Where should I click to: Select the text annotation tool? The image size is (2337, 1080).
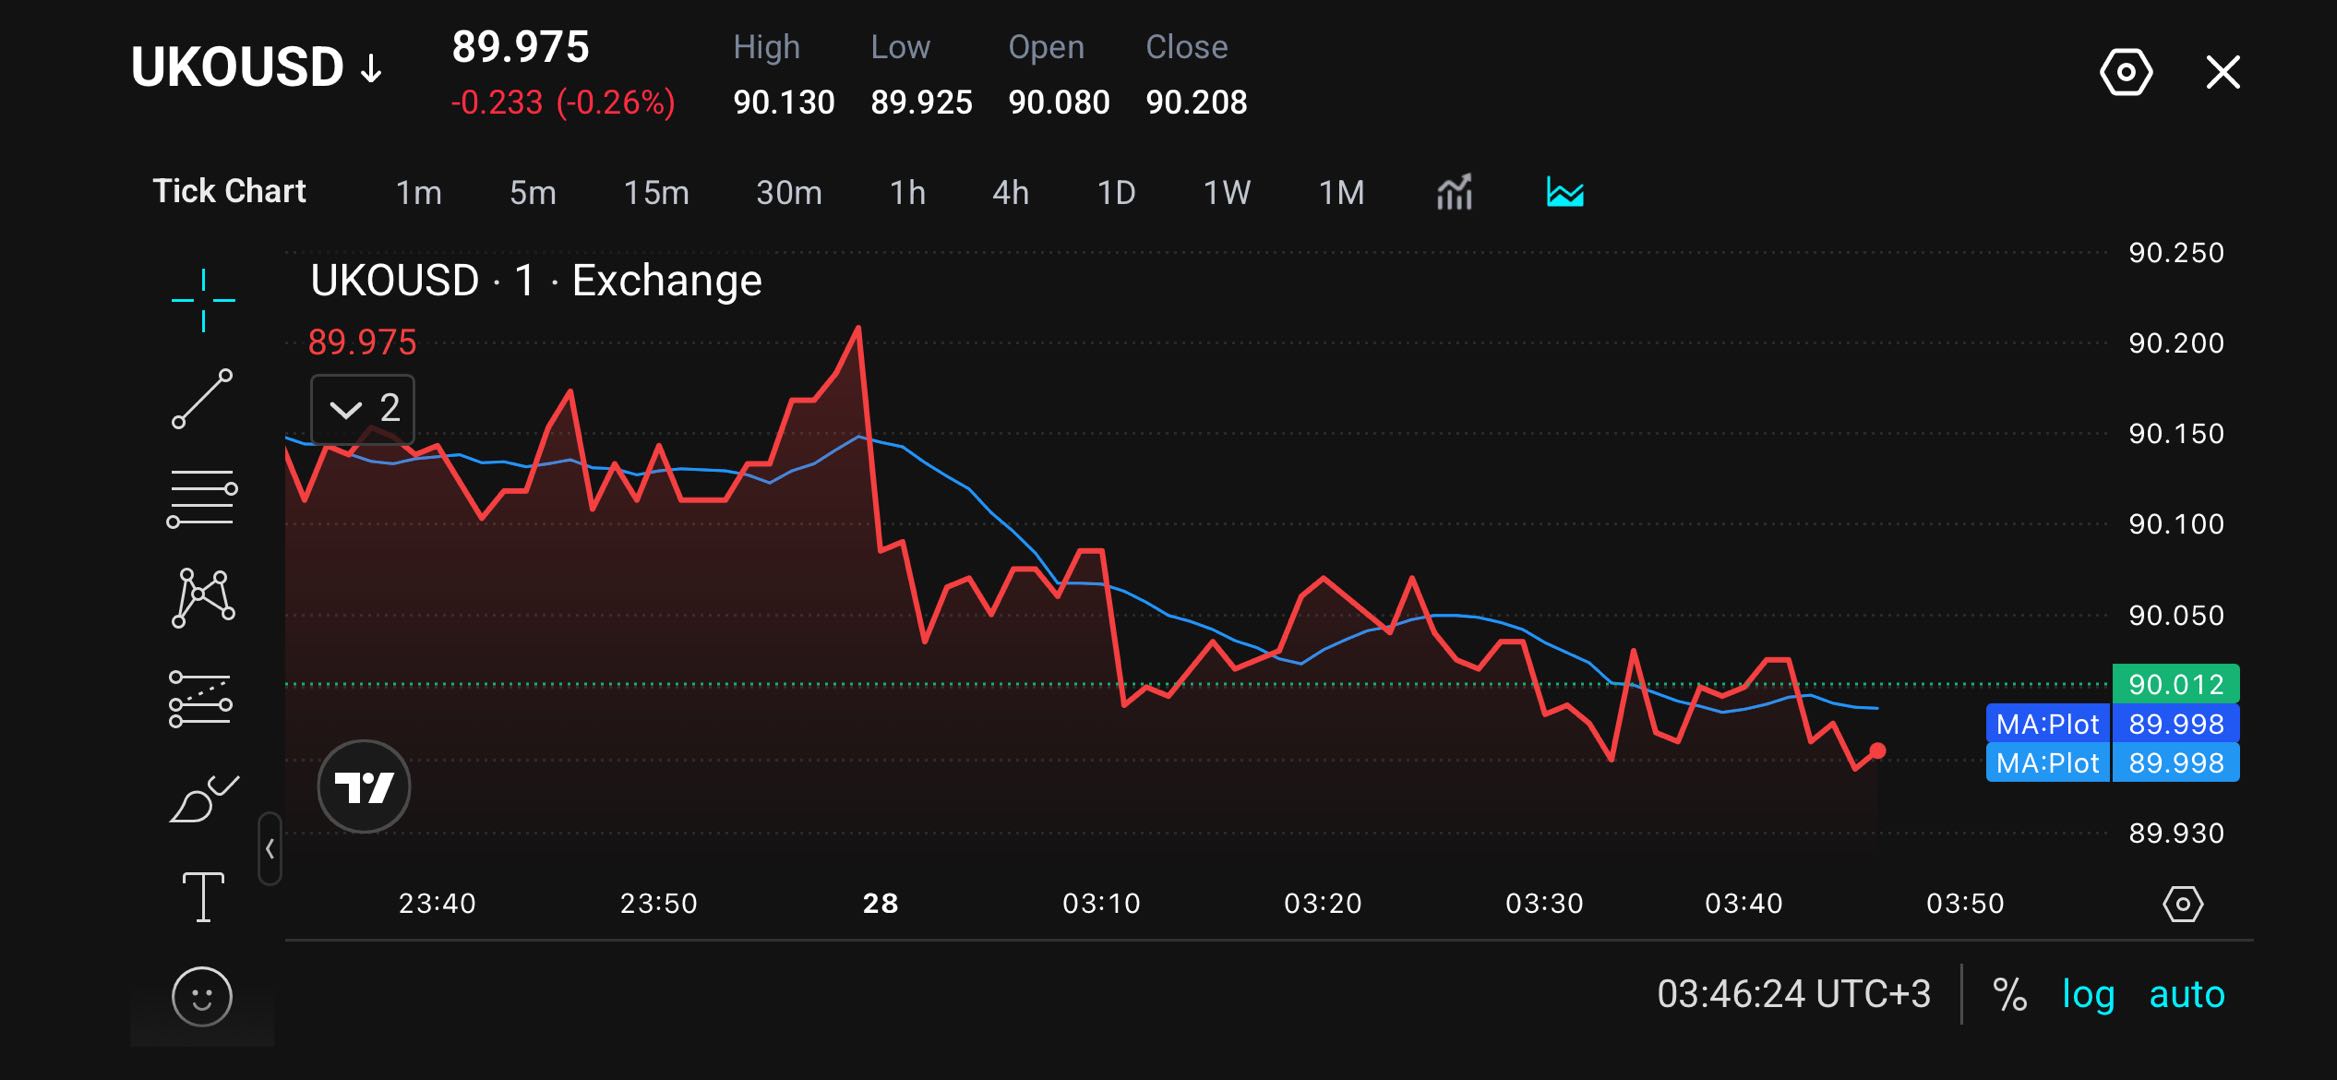coord(203,896)
